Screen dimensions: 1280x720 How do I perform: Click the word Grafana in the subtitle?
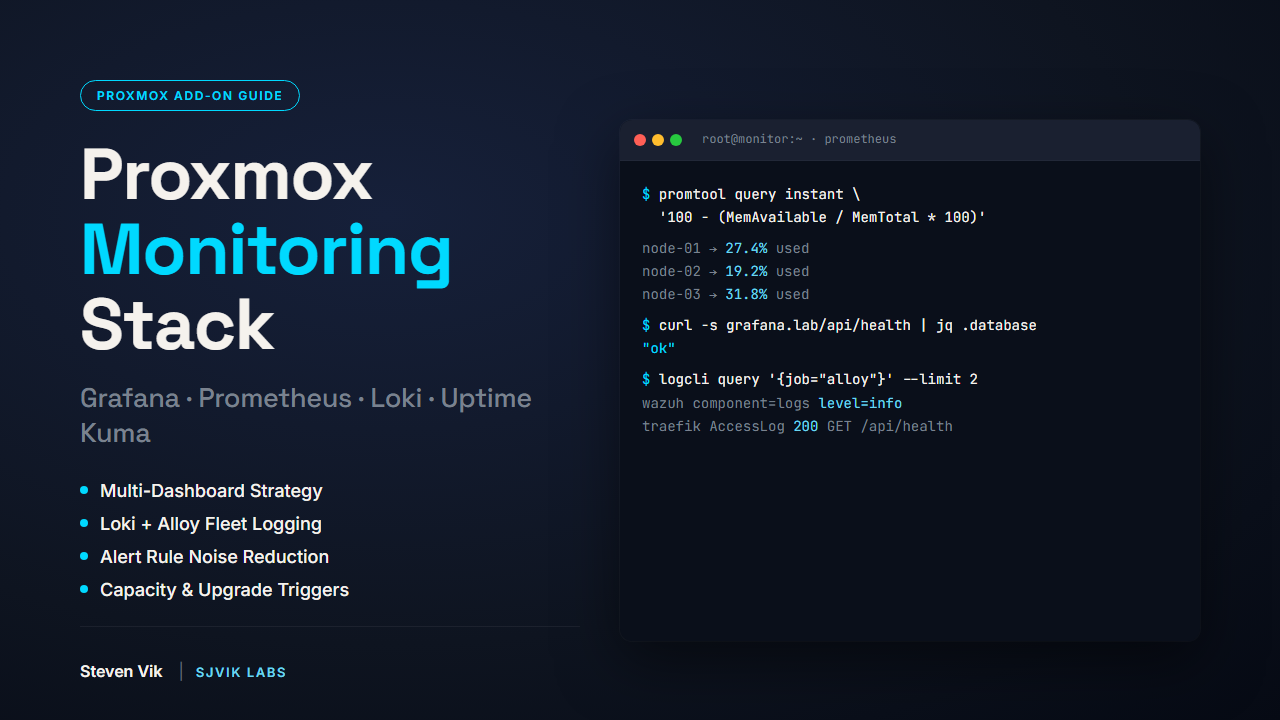[130, 398]
